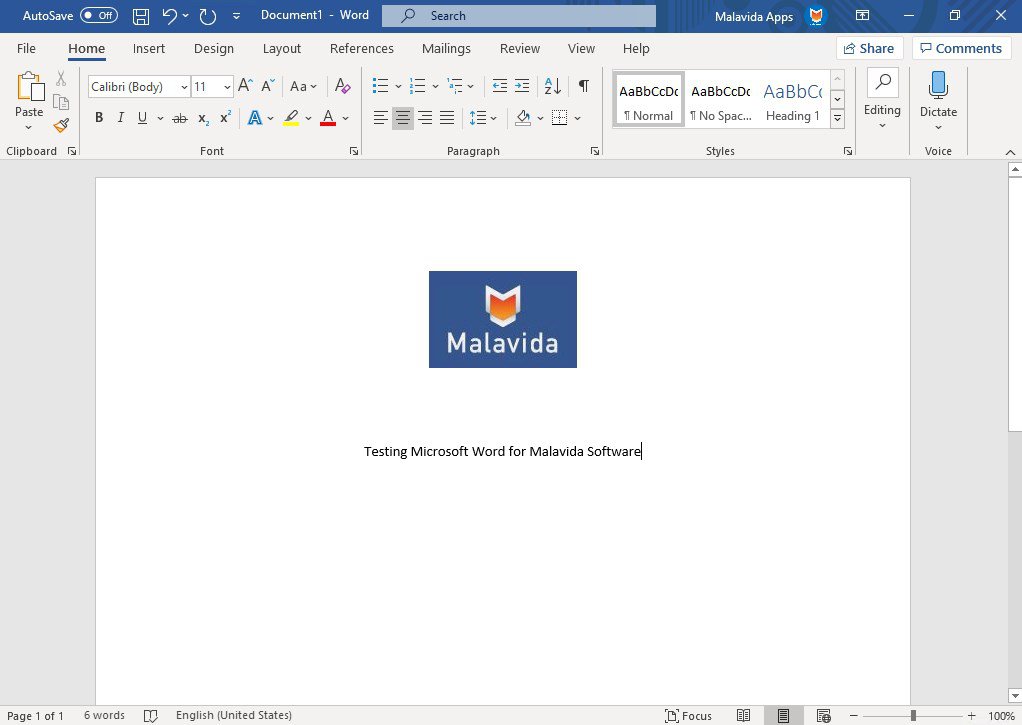Click the Dictate microphone icon

(x=938, y=87)
